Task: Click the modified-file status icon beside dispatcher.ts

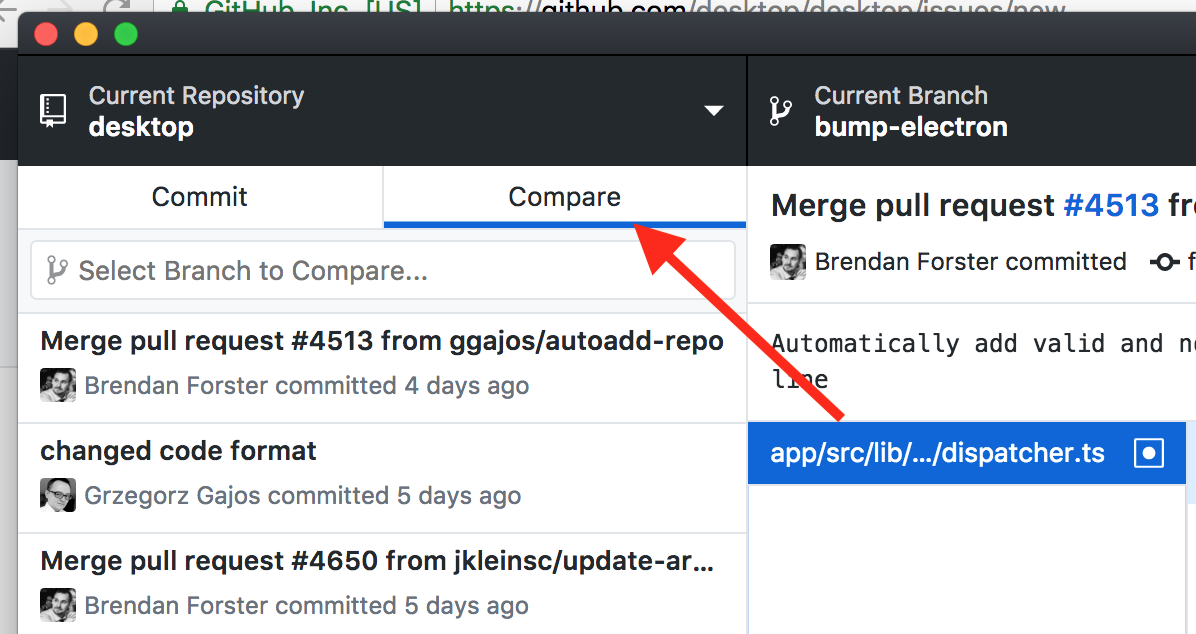Action: (1149, 452)
